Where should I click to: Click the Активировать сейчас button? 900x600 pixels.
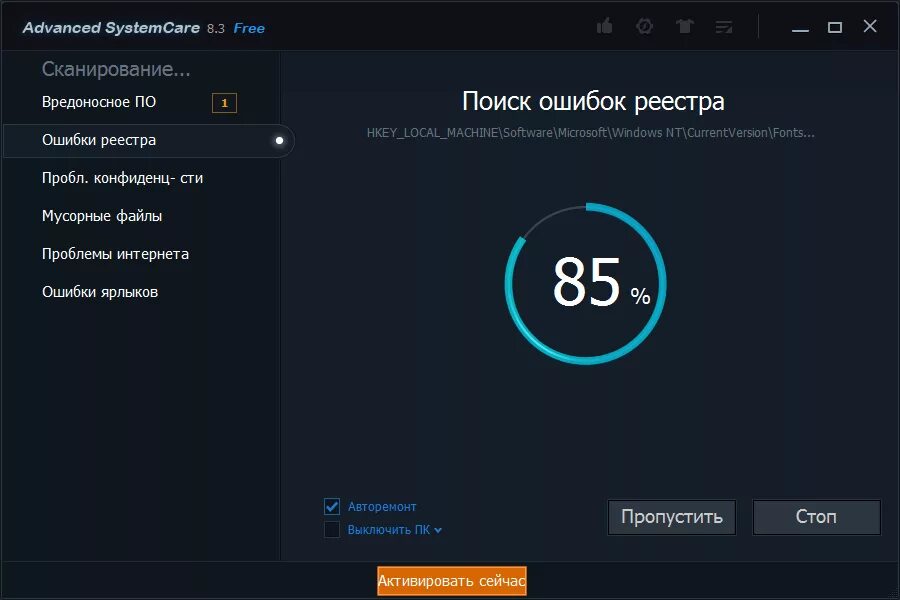coord(452,581)
